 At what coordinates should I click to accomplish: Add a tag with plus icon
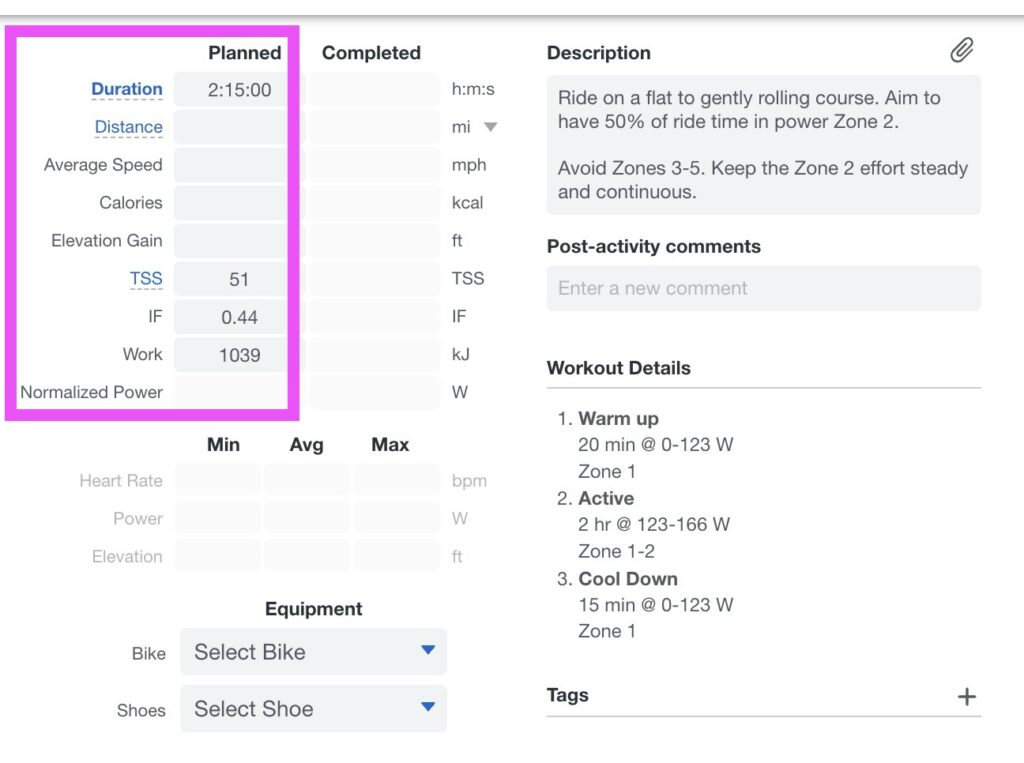point(966,697)
